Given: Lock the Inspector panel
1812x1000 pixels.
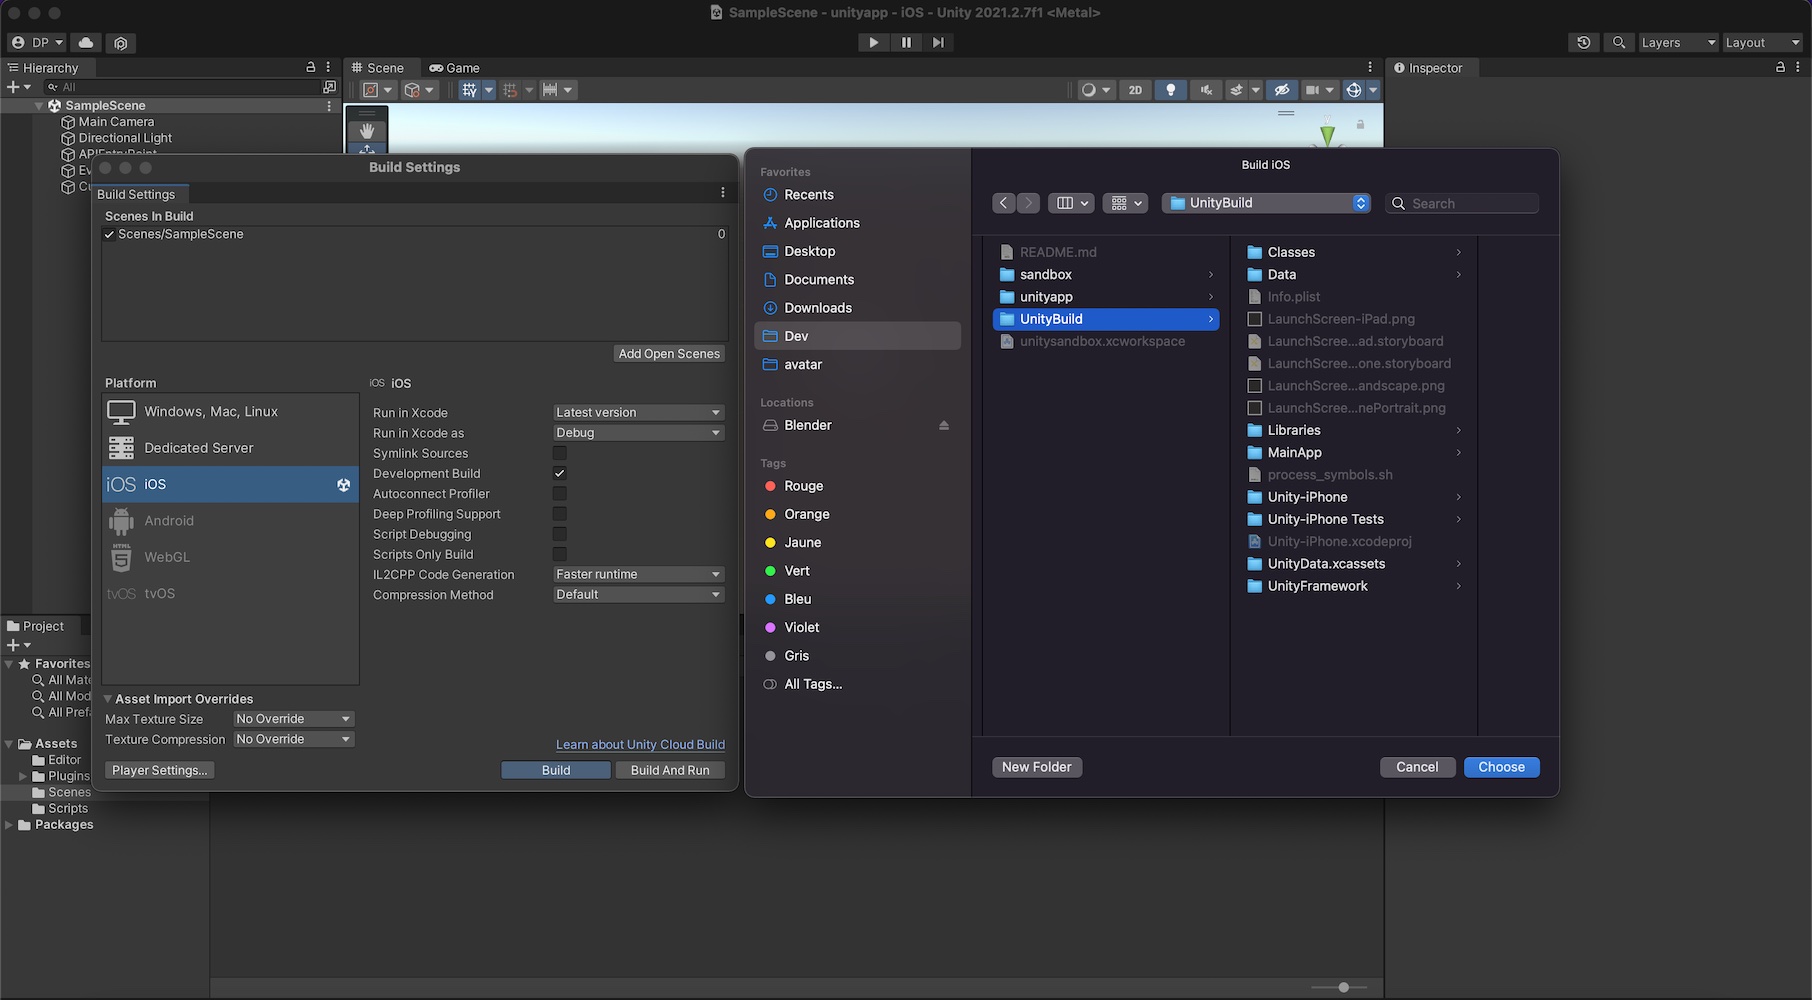Looking at the screenshot, I should point(1780,67).
